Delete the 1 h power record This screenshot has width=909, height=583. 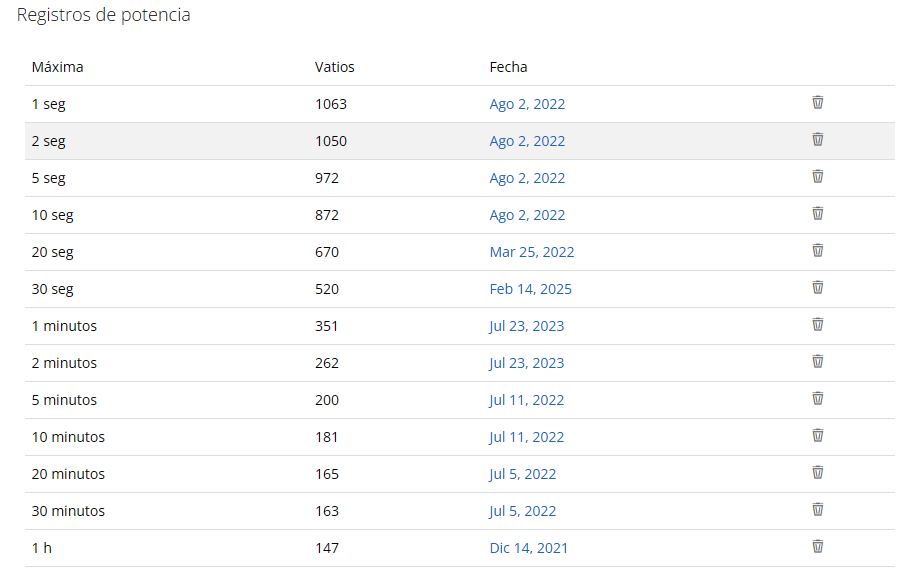point(817,547)
